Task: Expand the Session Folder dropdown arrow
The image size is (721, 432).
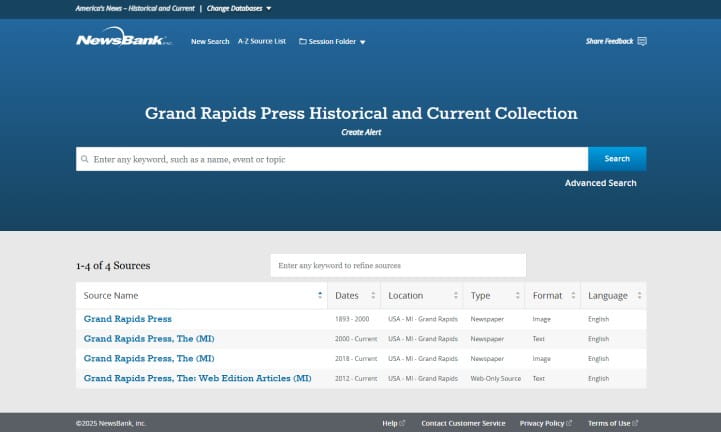Action: [362, 42]
